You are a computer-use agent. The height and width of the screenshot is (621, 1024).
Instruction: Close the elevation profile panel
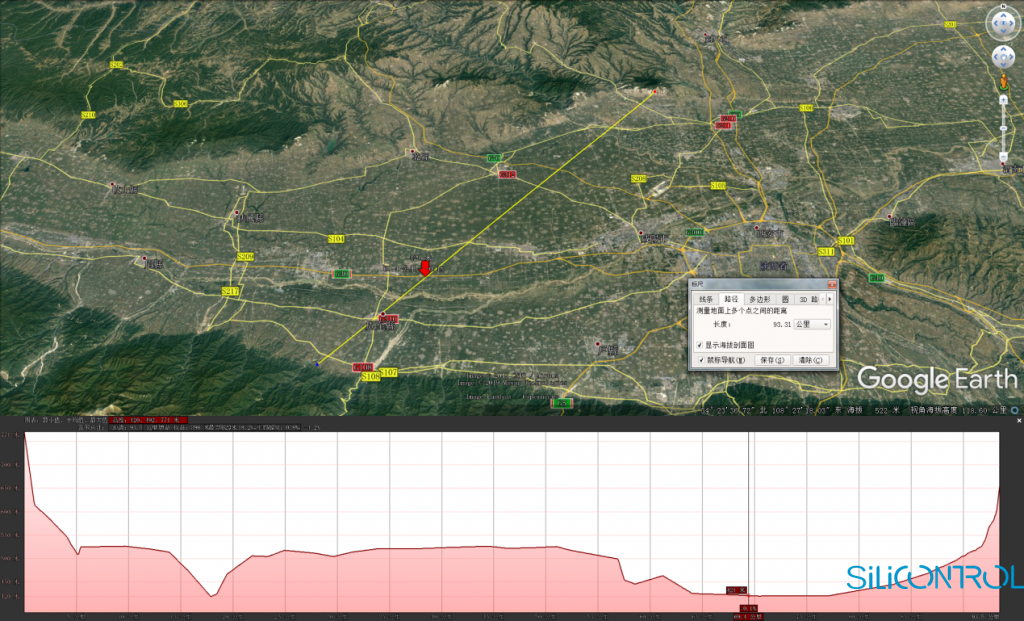coord(1019,421)
